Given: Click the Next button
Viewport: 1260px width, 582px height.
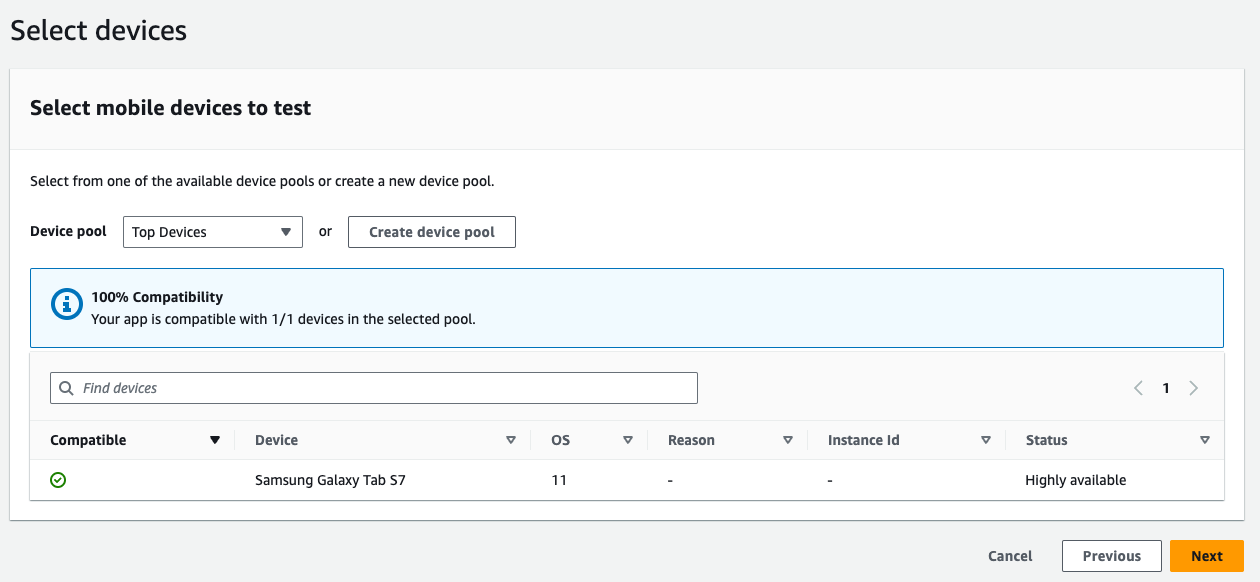Looking at the screenshot, I should click(1207, 556).
